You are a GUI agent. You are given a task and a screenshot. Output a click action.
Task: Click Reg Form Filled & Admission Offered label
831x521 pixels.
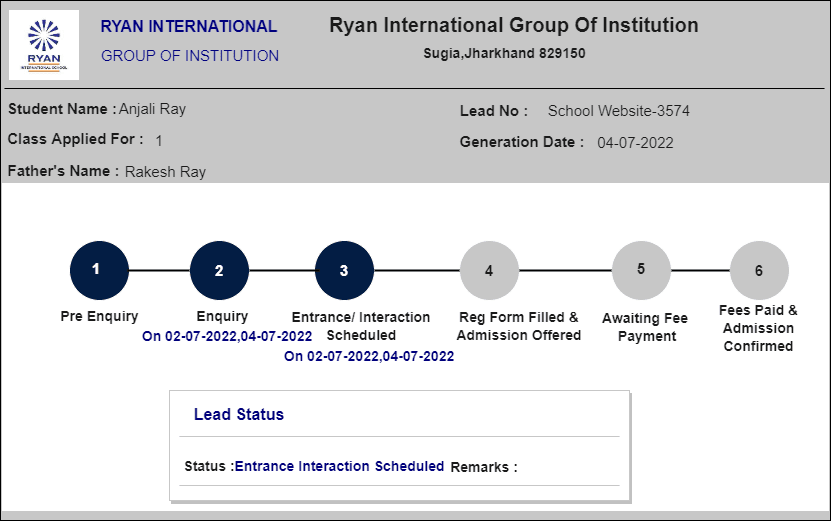coord(519,326)
